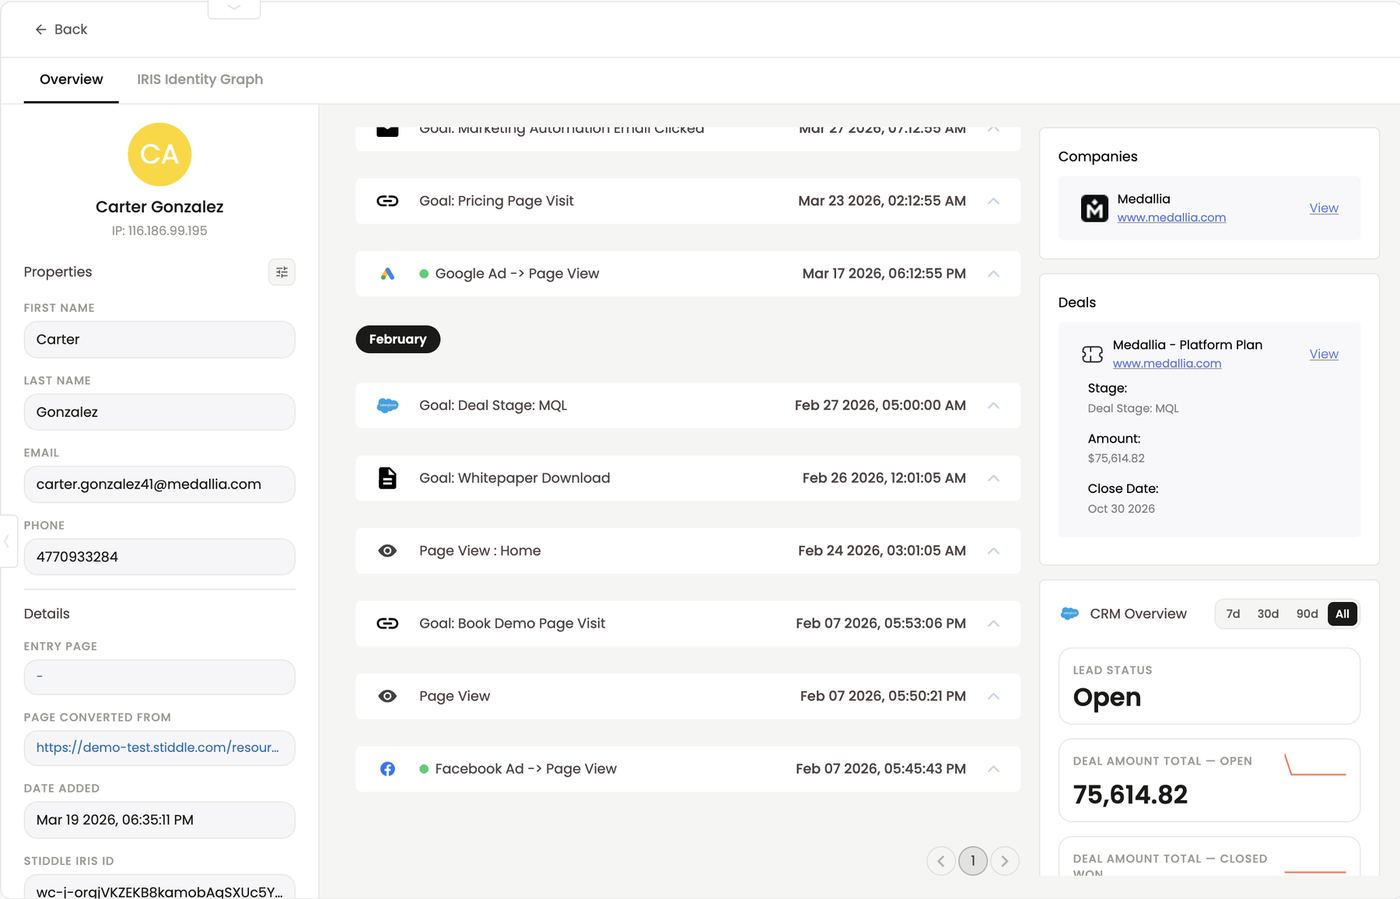Screen dimensions: 1400x899
Task: Go Back to previous page
Action: 61,29
